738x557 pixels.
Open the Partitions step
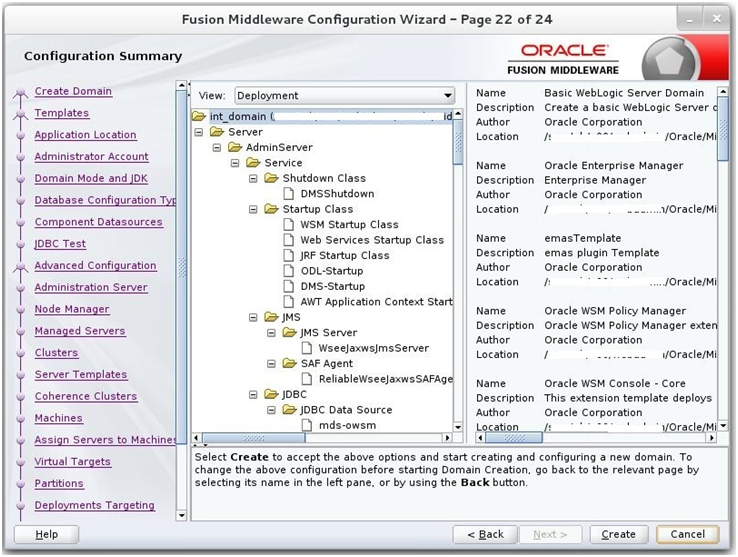(59, 484)
